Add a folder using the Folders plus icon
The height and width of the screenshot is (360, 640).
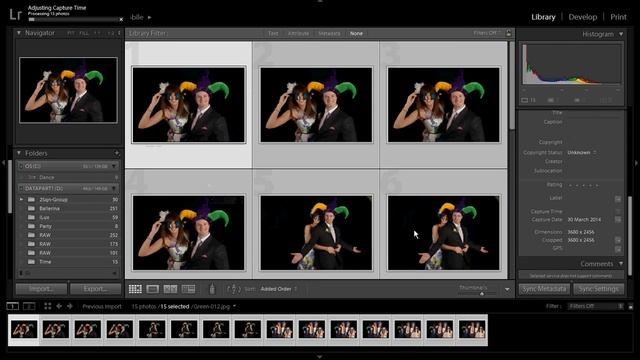116,153
